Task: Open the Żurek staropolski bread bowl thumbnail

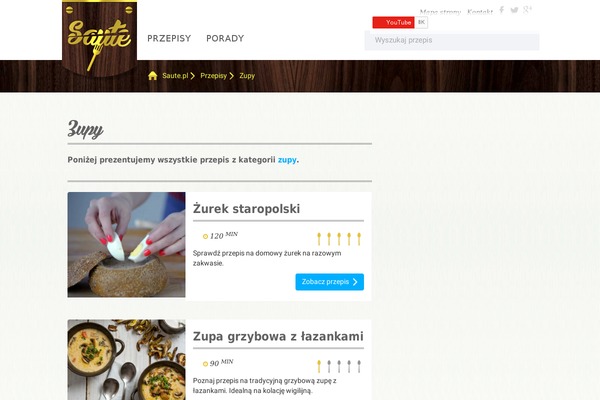Action: 127,245
